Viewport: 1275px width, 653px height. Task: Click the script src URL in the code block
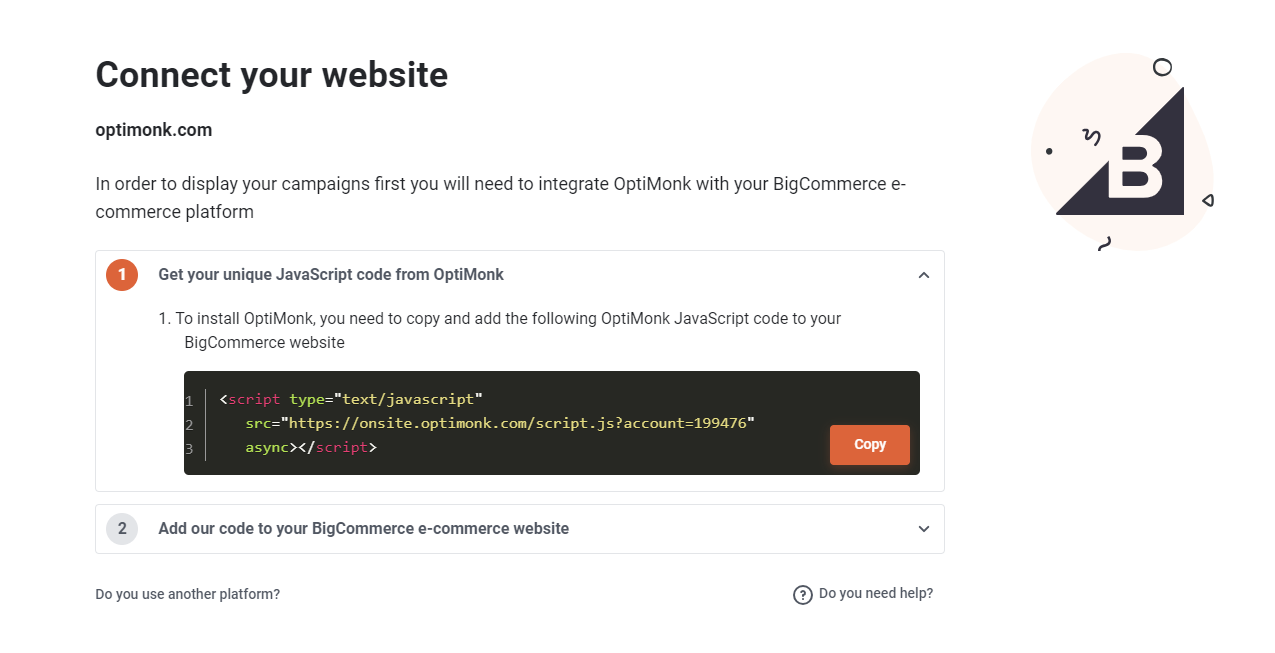pyautogui.click(x=517, y=423)
